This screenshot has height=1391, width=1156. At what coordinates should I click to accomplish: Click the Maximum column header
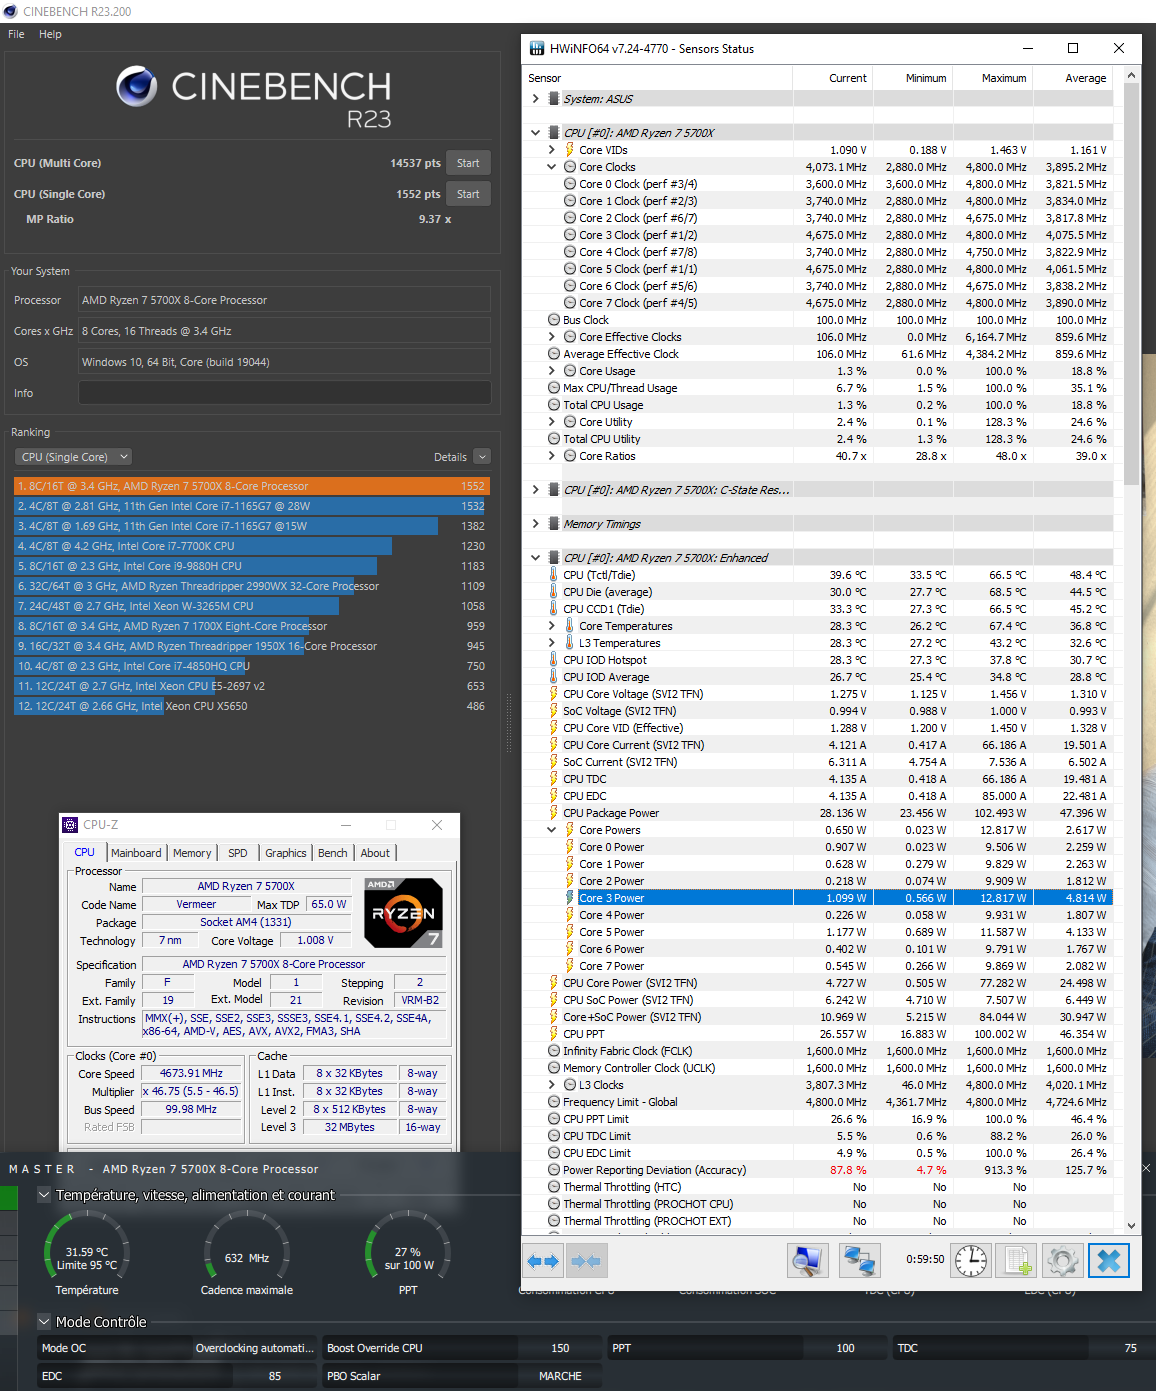(x=992, y=78)
